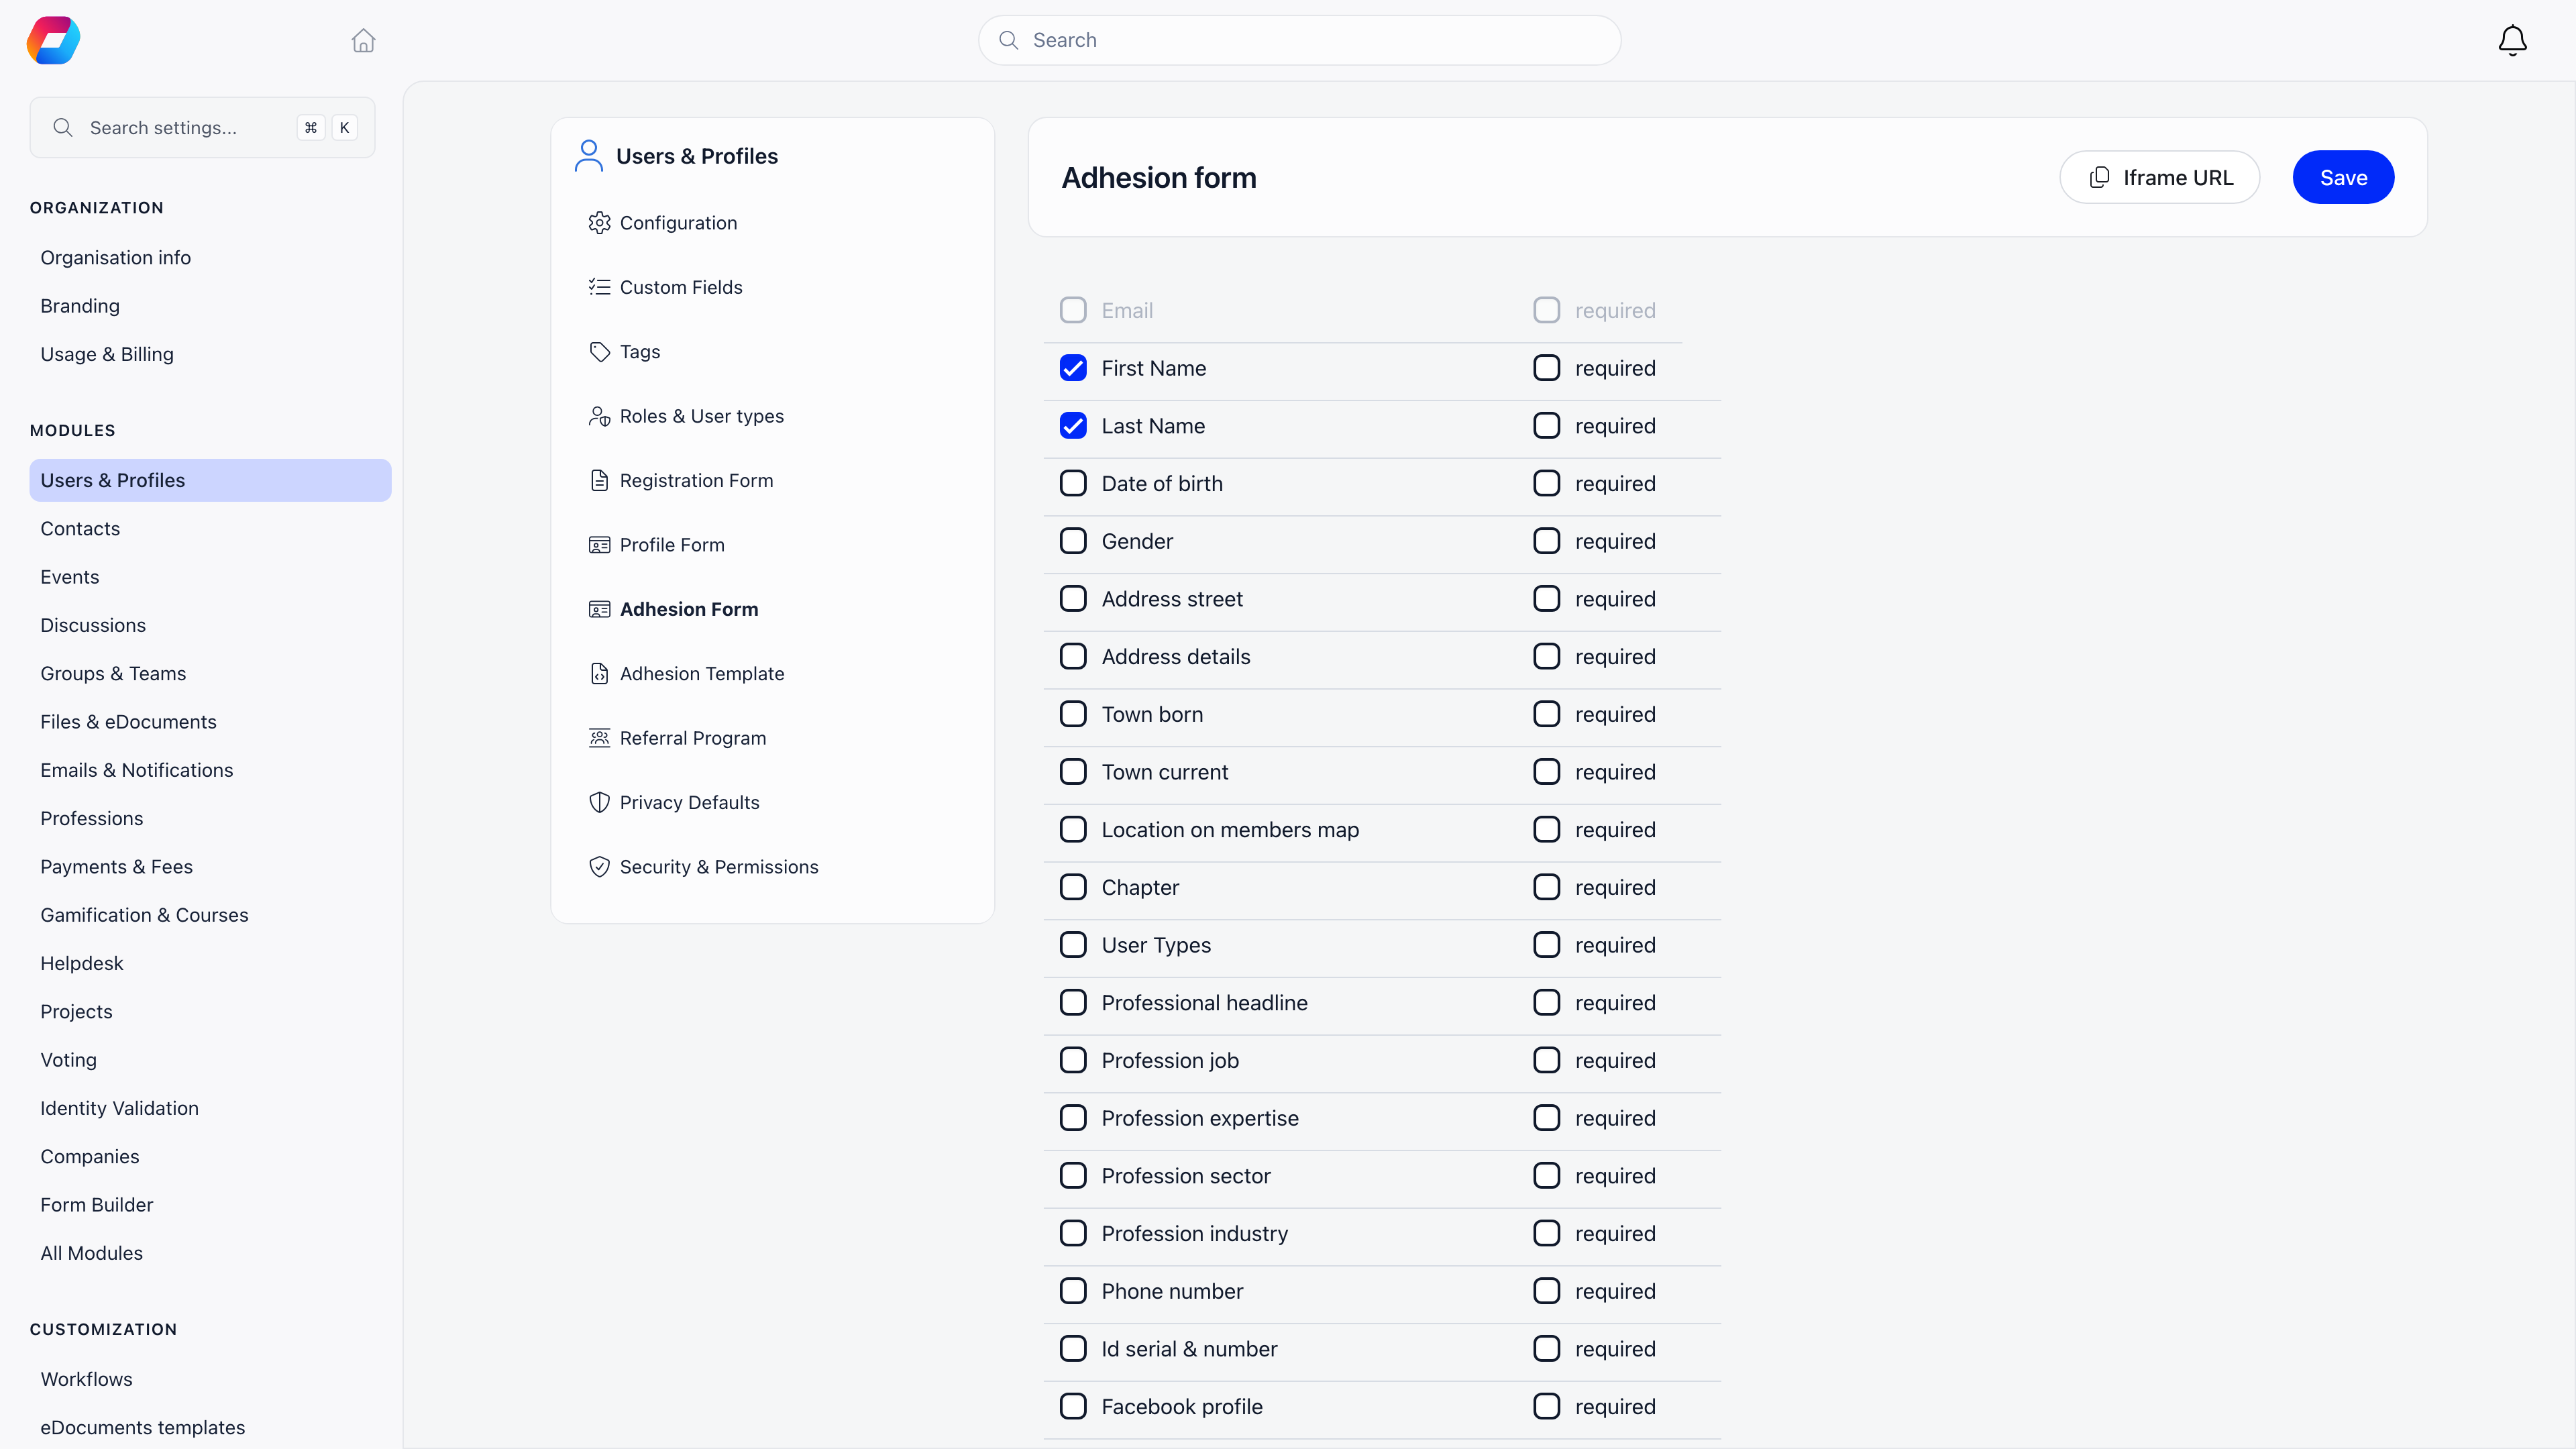This screenshot has width=2576, height=1449.
Task: Open Gamification & Courses module
Action: click(x=144, y=915)
